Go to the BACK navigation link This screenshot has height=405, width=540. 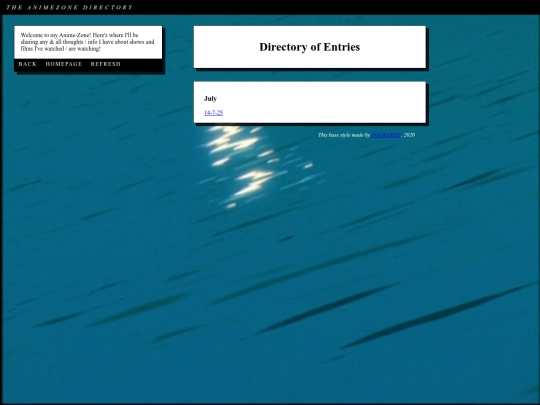28,64
